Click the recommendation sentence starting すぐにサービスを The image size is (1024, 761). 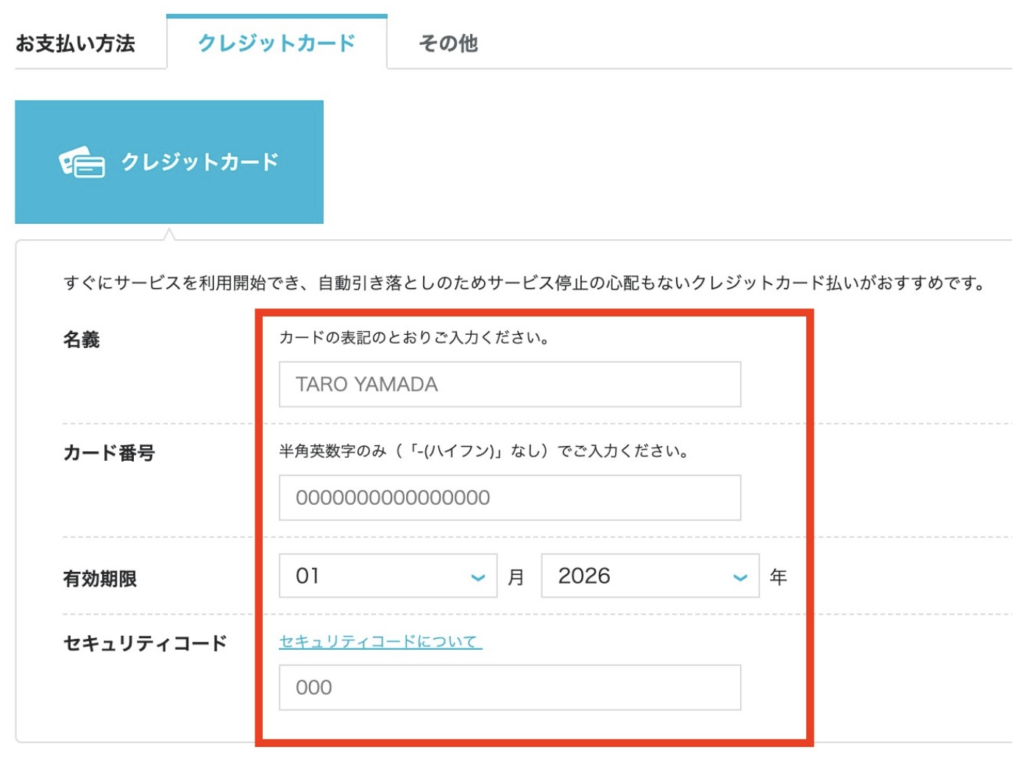(x=524, y=283)
